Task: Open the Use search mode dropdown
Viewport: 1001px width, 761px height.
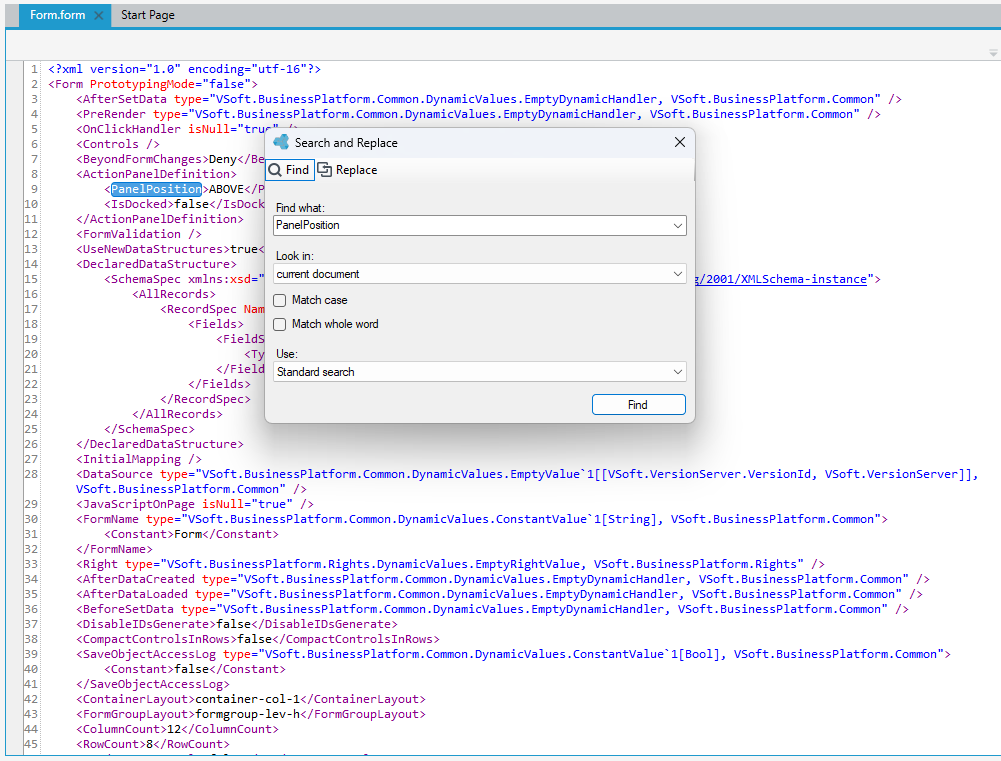Action: pyautogui.click(x=479, y=372)
